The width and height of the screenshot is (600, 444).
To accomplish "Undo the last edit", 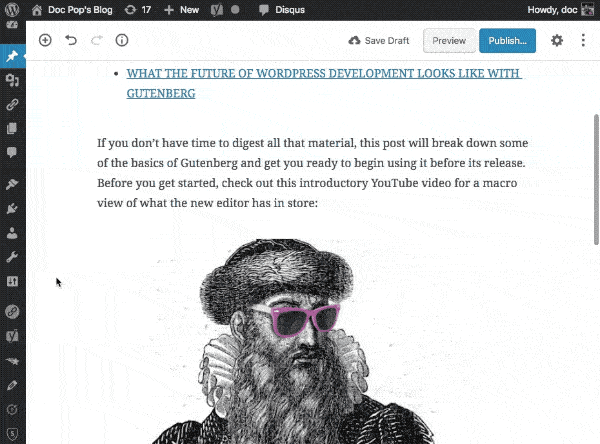I will pos(70,41).
